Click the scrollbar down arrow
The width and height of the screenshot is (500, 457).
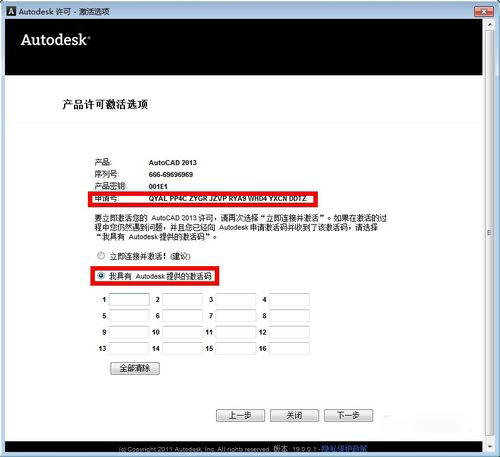(490, 446)
